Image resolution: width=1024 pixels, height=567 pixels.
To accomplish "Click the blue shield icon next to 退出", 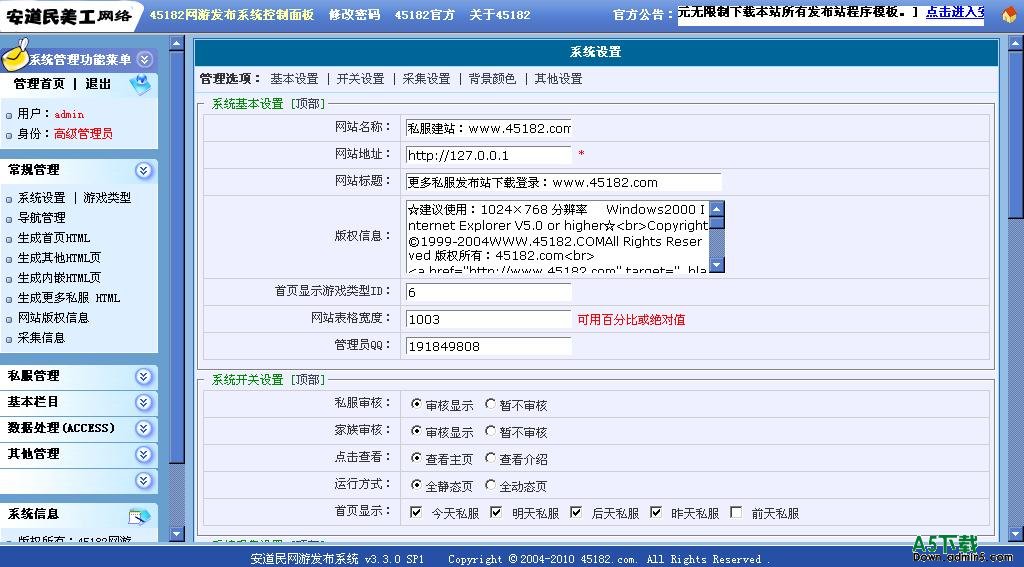I will click(x=141, y=85).
